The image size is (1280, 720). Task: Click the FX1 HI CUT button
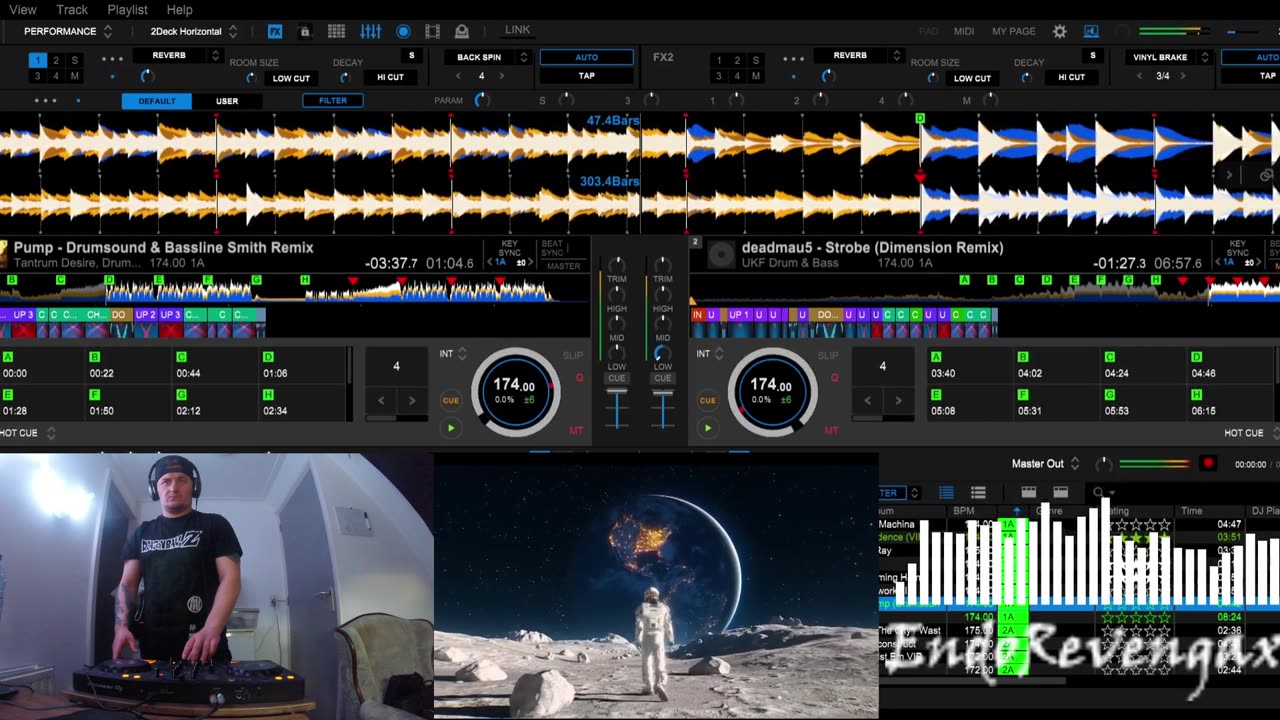tap(391, 77)
